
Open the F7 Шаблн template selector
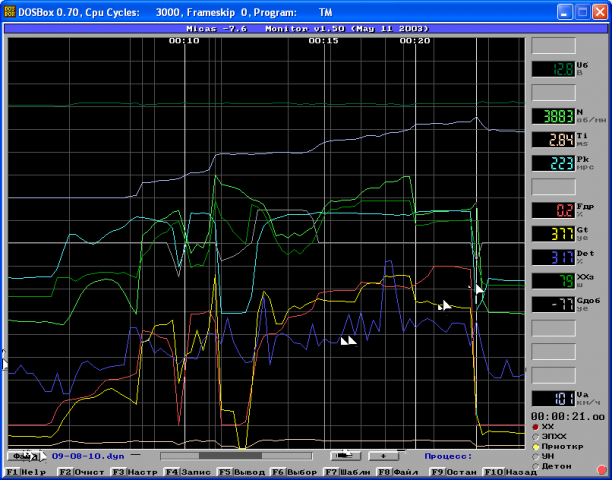click(348, 472)
